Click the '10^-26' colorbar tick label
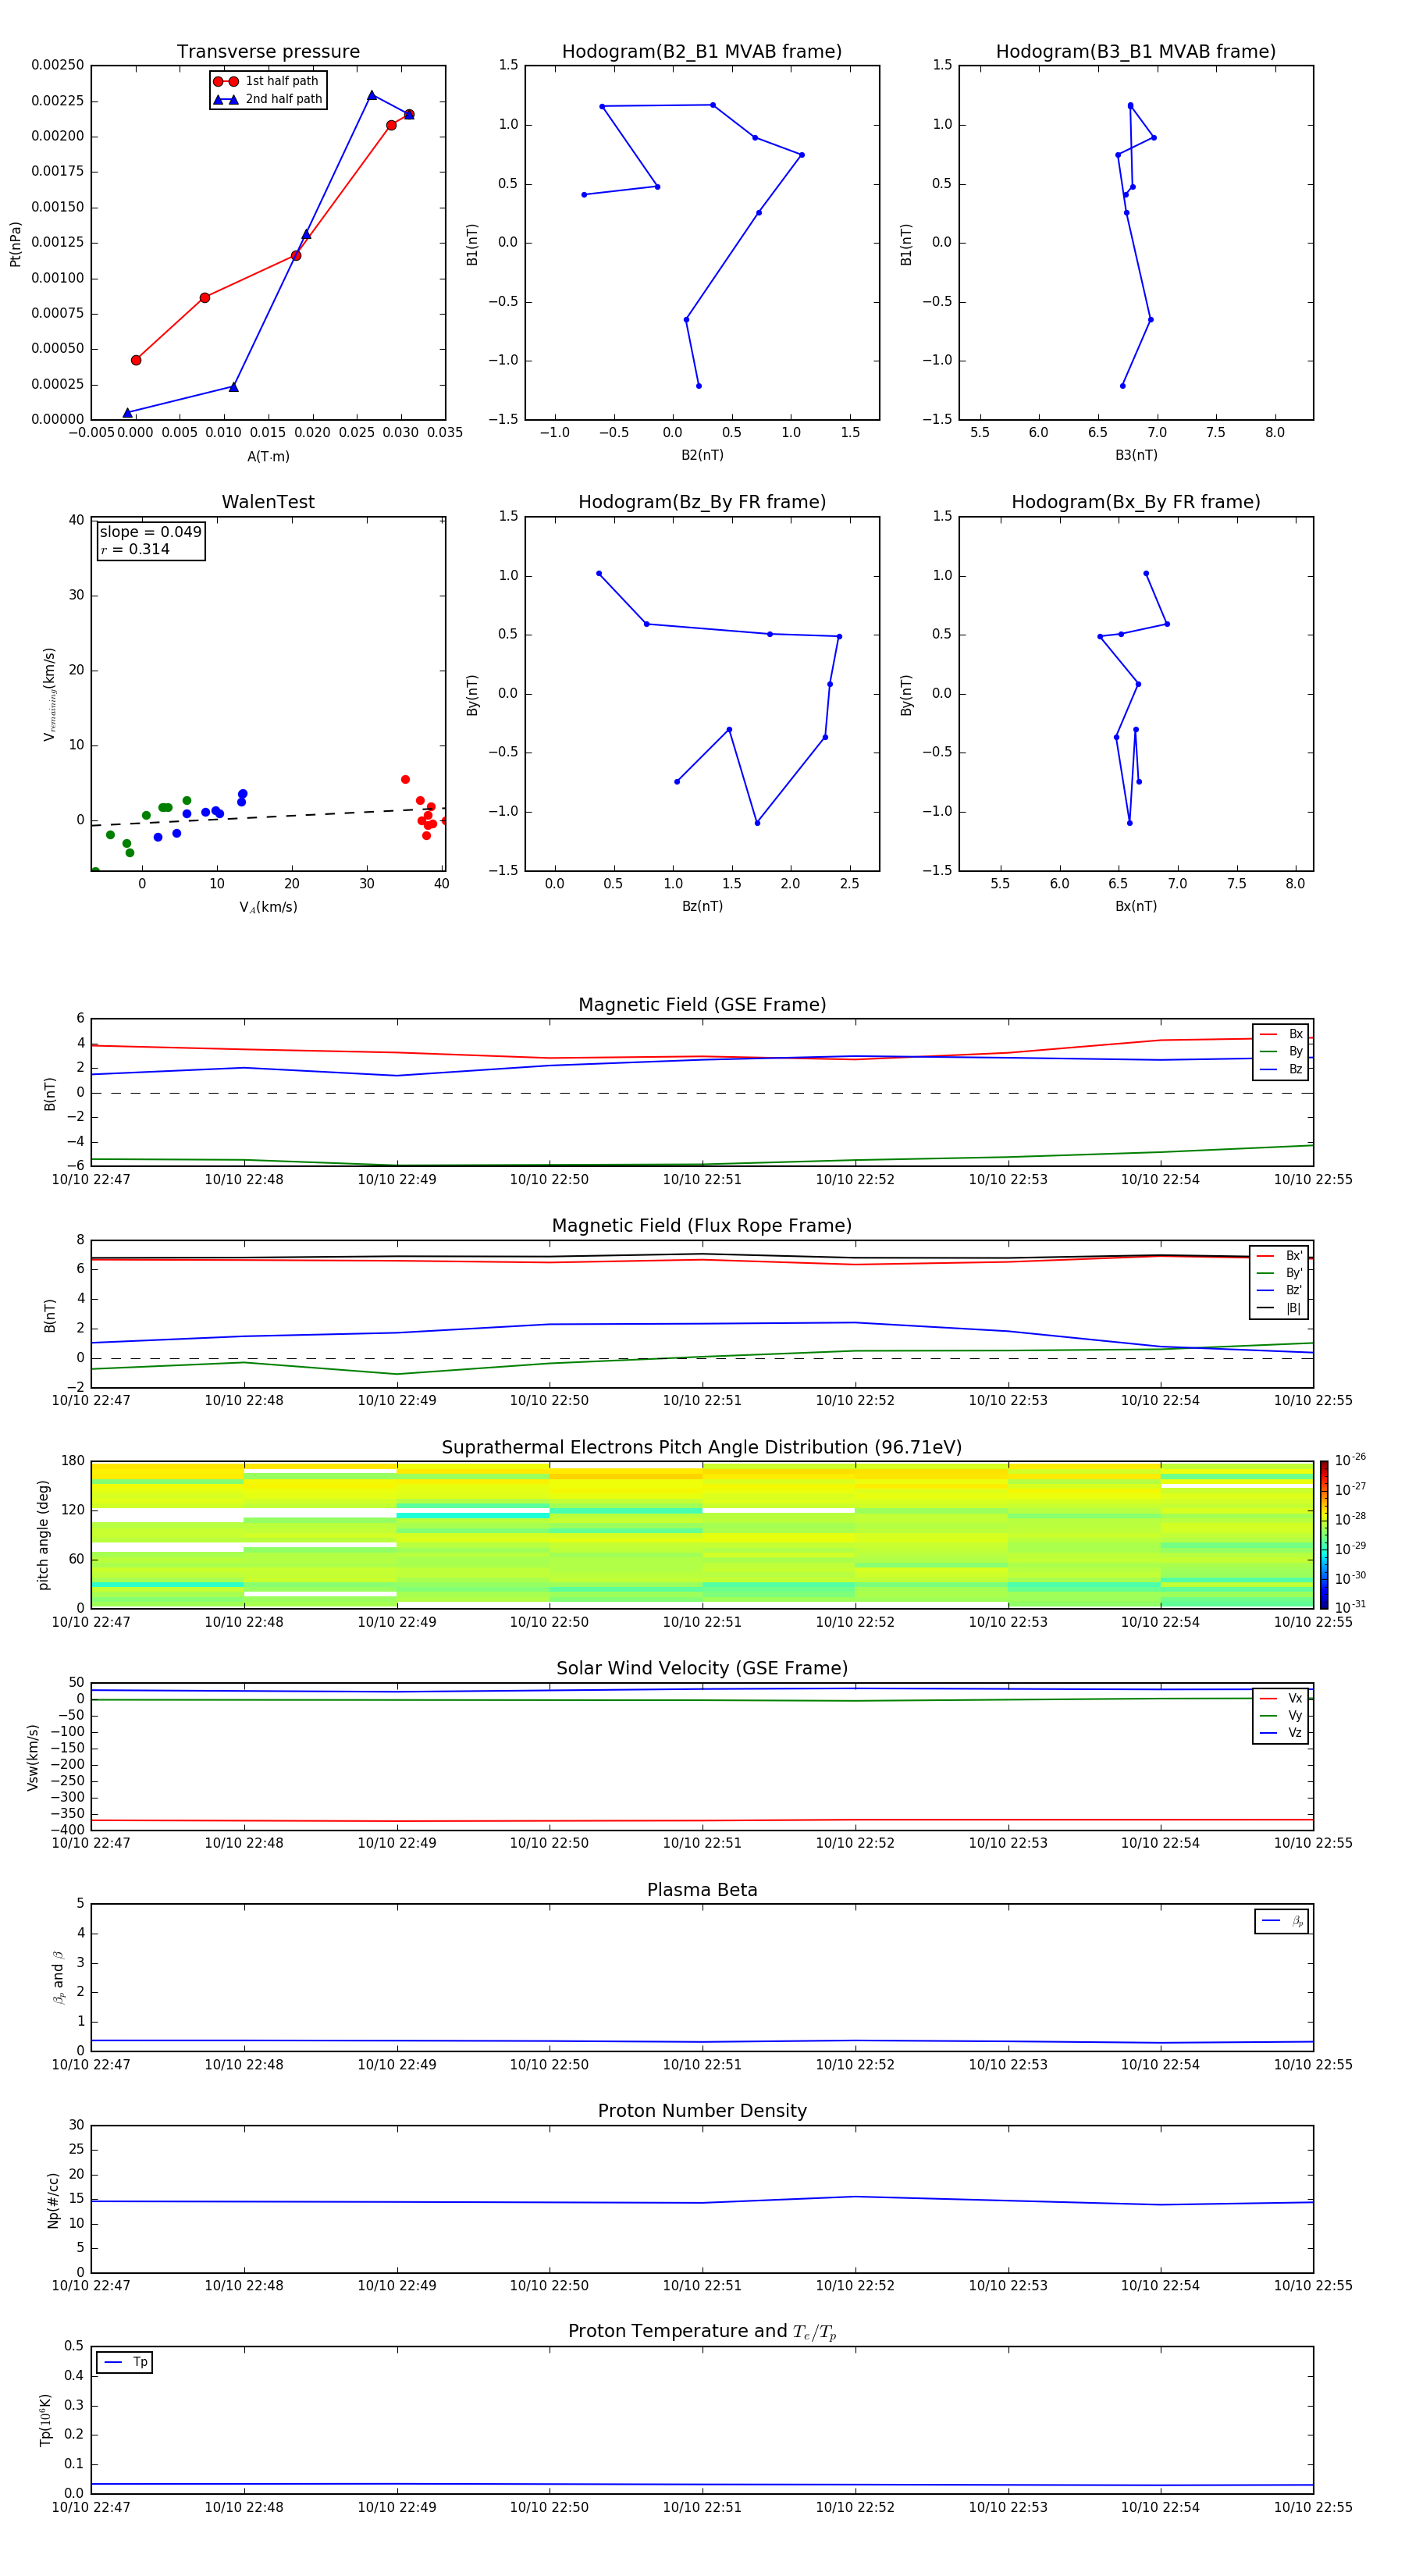This screenshot has width=1405, height=2576. click(x=1350, y=1460)
